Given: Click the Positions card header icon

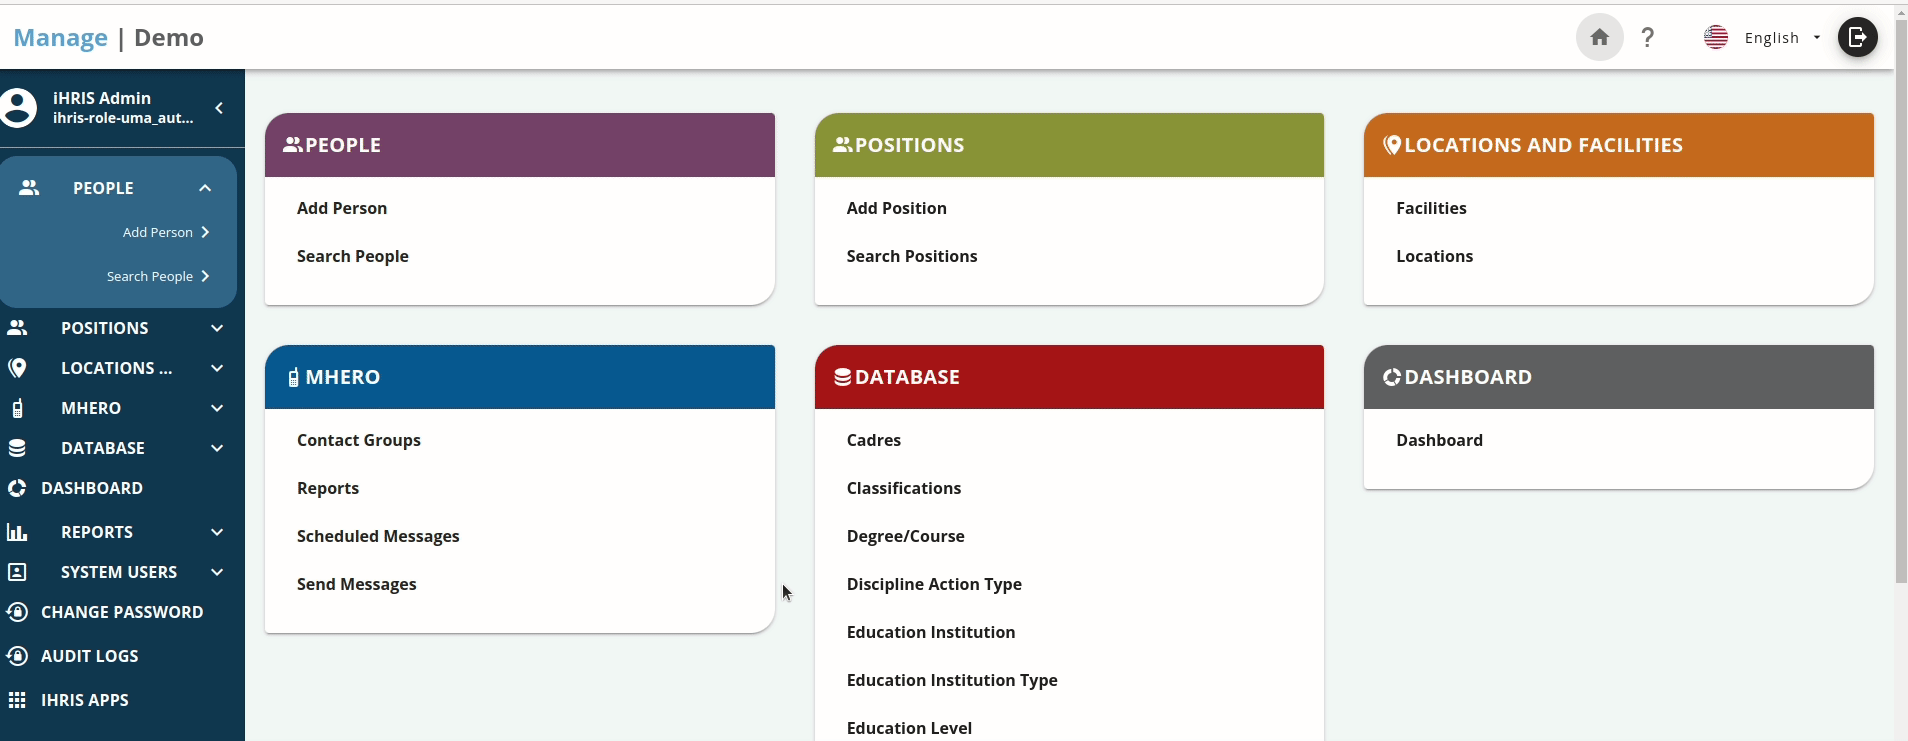Looking at the screenshot, I should [843, 145].
